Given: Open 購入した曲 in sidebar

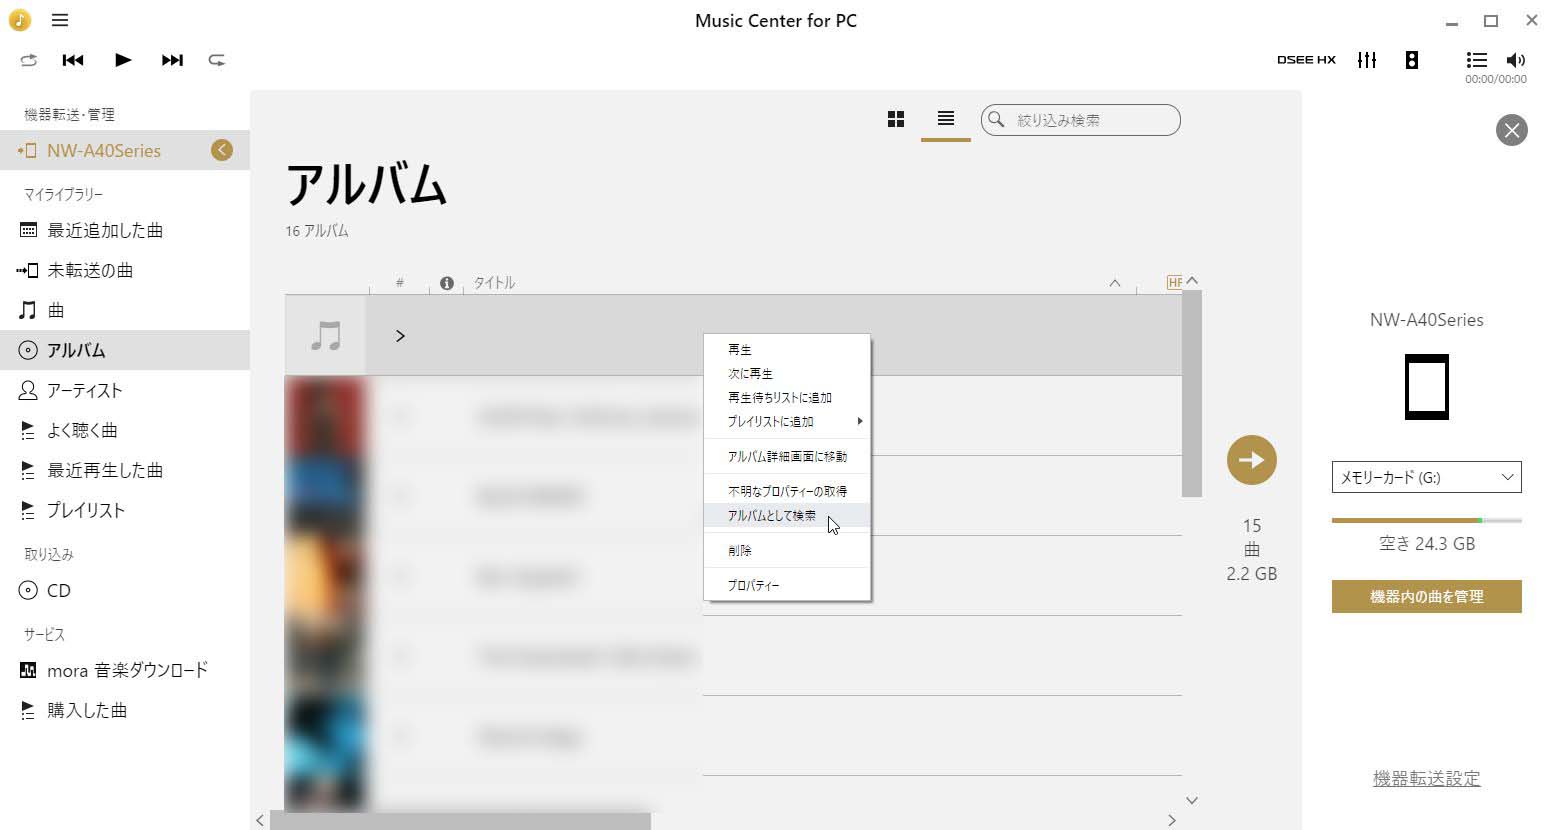Looking at the screenshot, I should tap(125, 710).
